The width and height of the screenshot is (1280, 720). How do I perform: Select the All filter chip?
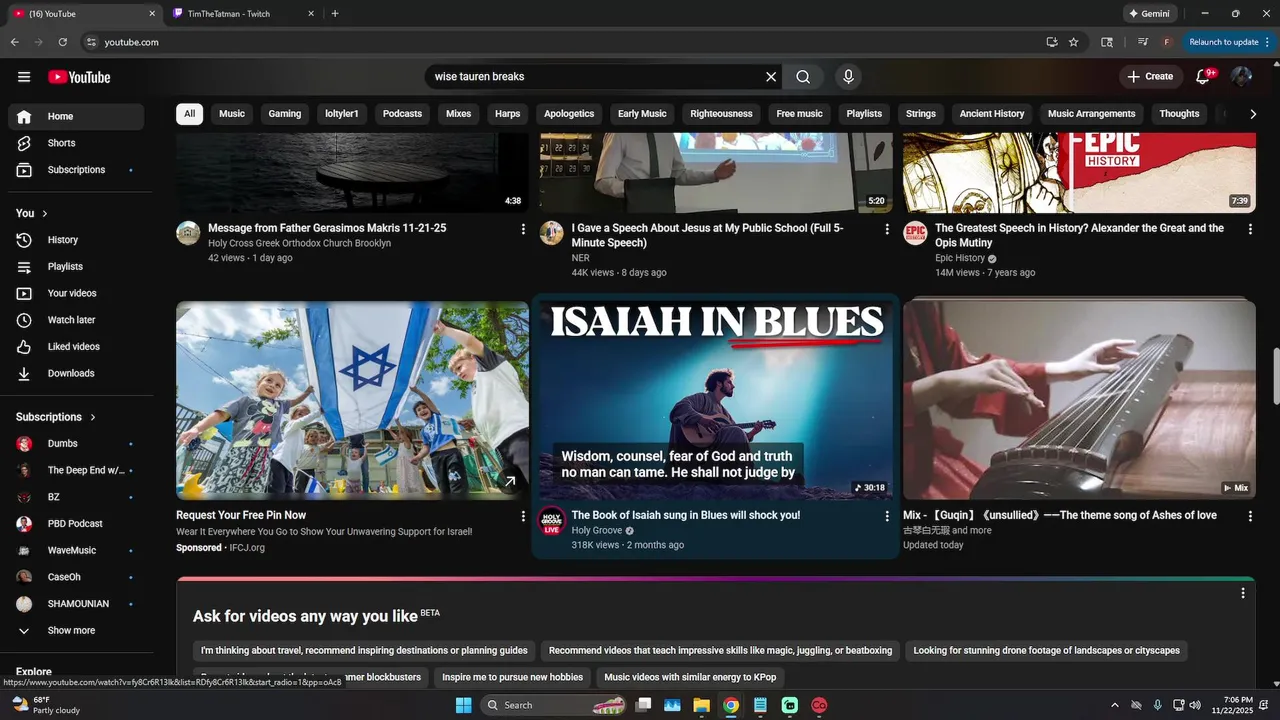[x=189, y=114]
